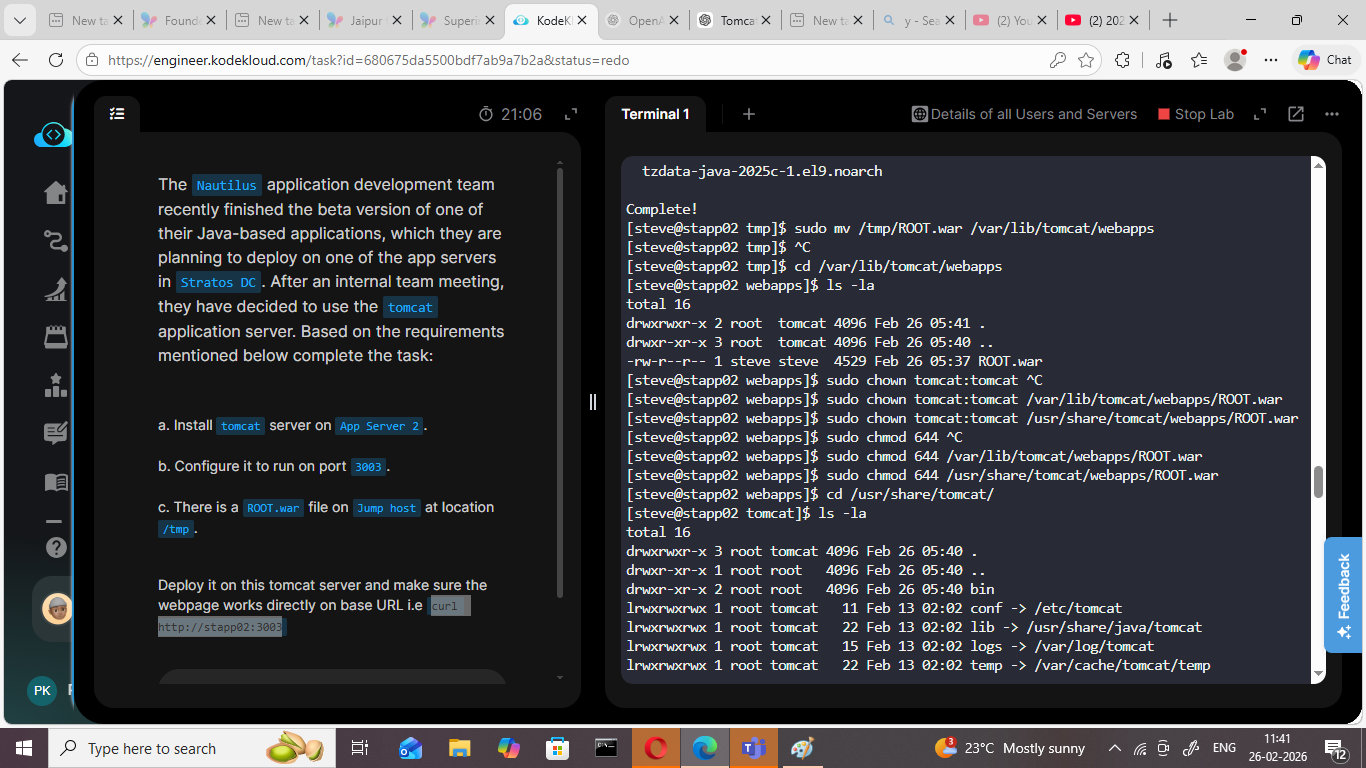Open terminal in a new window
Image resolution: width=1366 pixels, height=768 pixels.
click(1296, 114)
